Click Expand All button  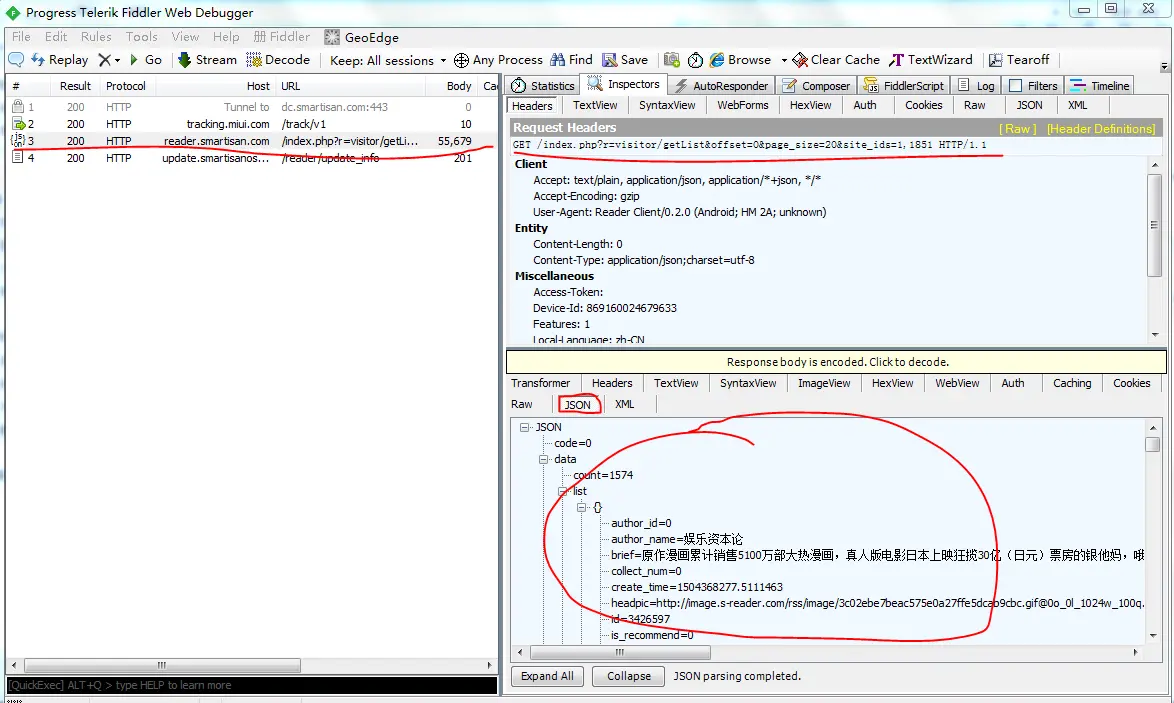(x=547, y=676)
